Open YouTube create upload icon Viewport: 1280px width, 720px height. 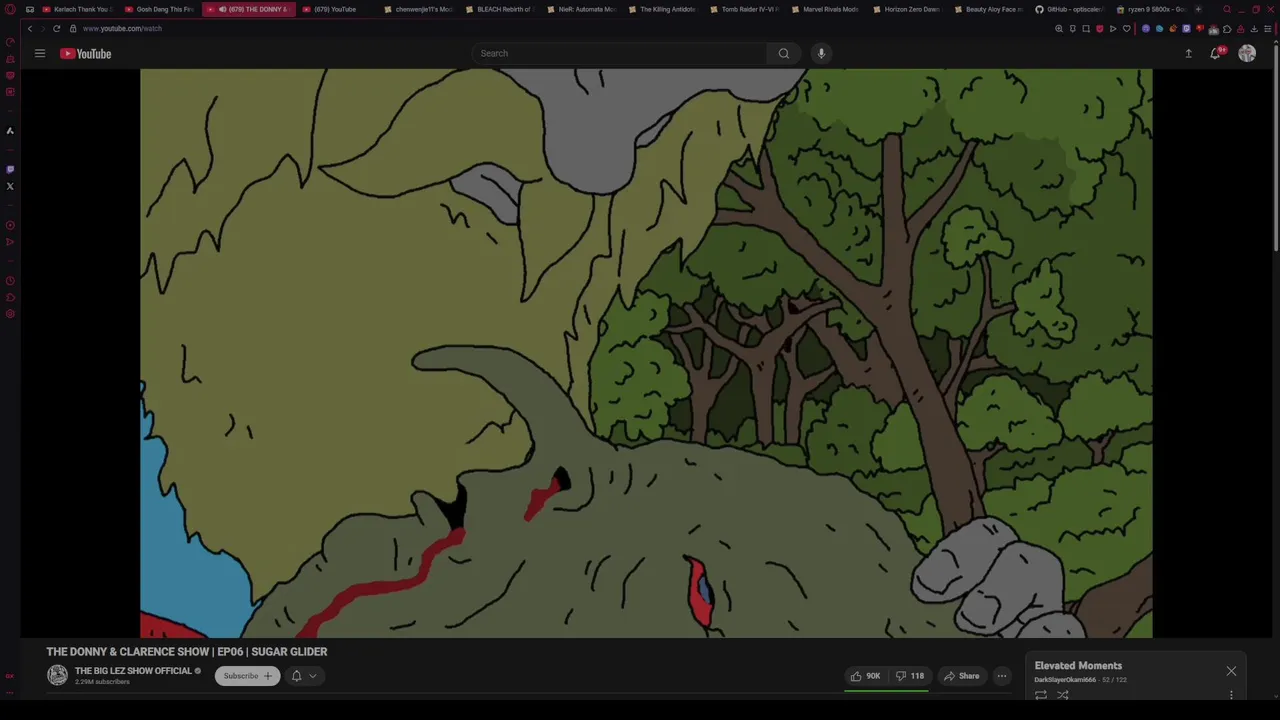click(1188, 53)
